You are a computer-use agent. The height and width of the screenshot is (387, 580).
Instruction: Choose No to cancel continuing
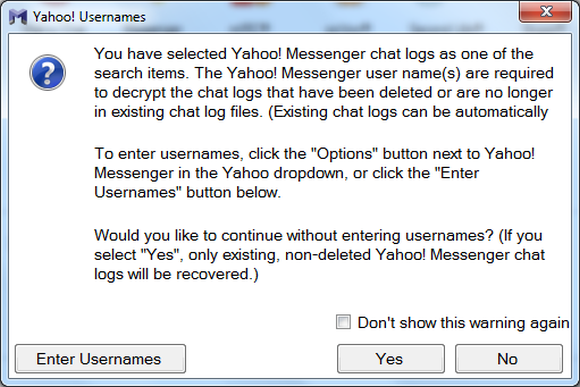tap(509, 359)
